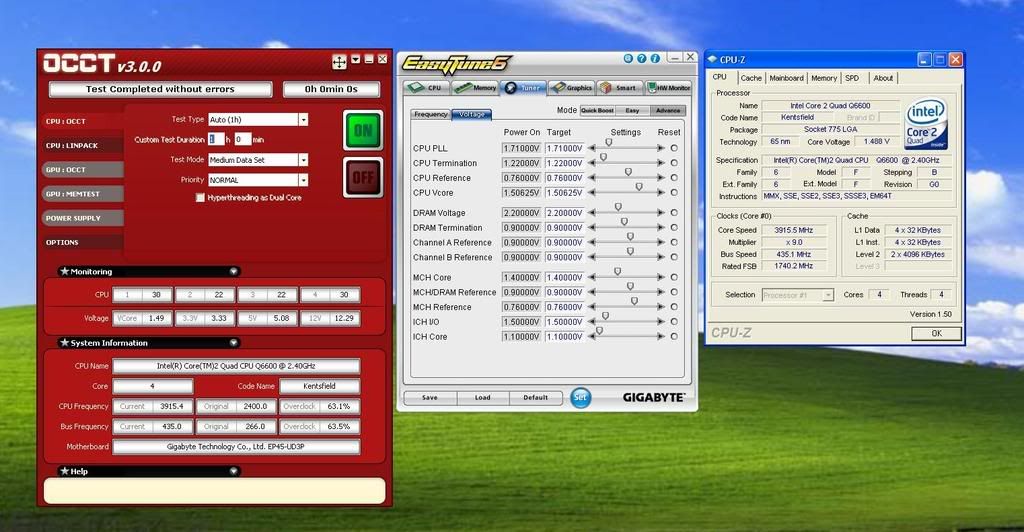Stop the test with the OFF button
Image resolution: width=1024 pixels, height=532 pixels.
tap(363, 177)
